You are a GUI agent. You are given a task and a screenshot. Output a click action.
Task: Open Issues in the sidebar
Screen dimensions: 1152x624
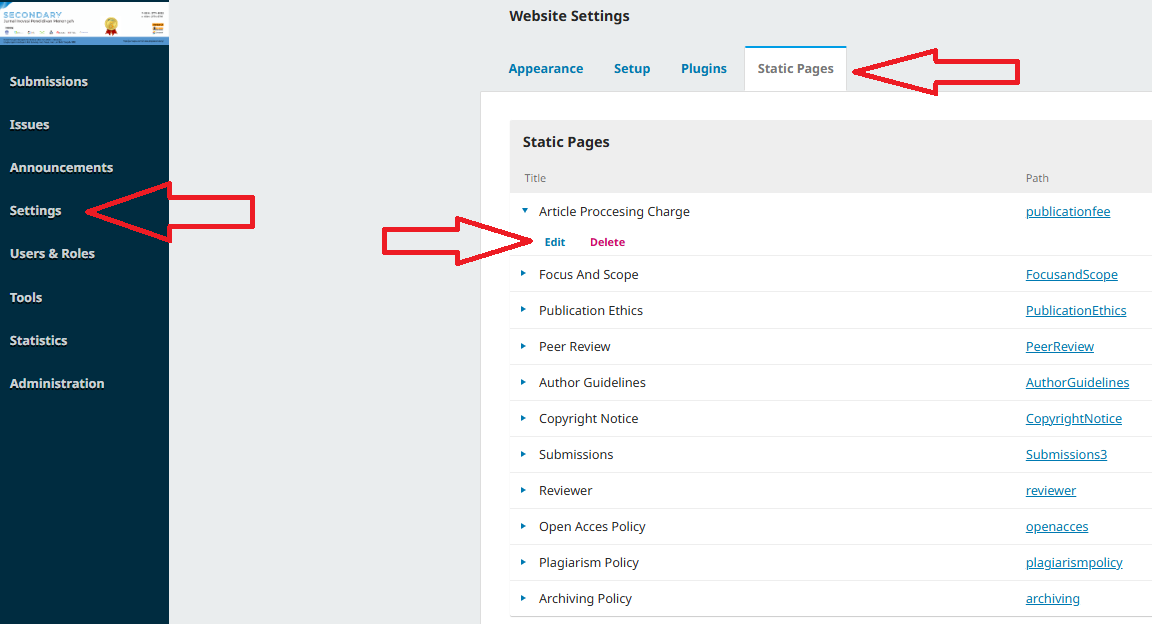click(x=30, y=124)
